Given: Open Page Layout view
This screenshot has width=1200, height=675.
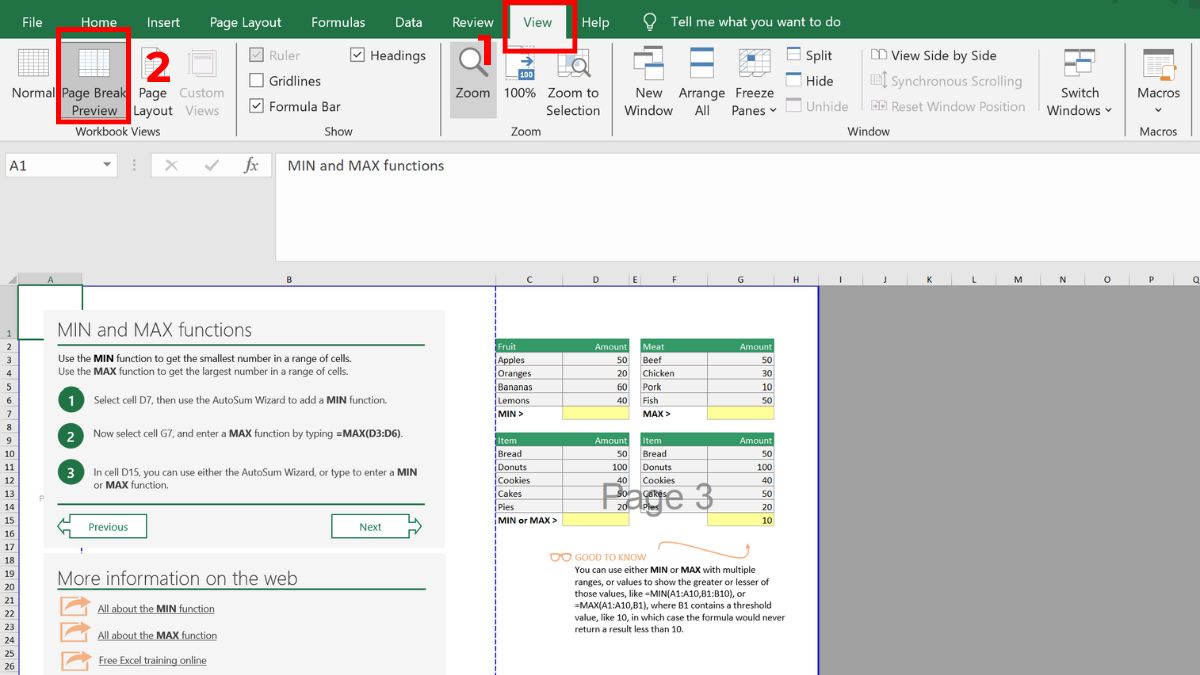Looking at the screenshot, I should [153, 82].
